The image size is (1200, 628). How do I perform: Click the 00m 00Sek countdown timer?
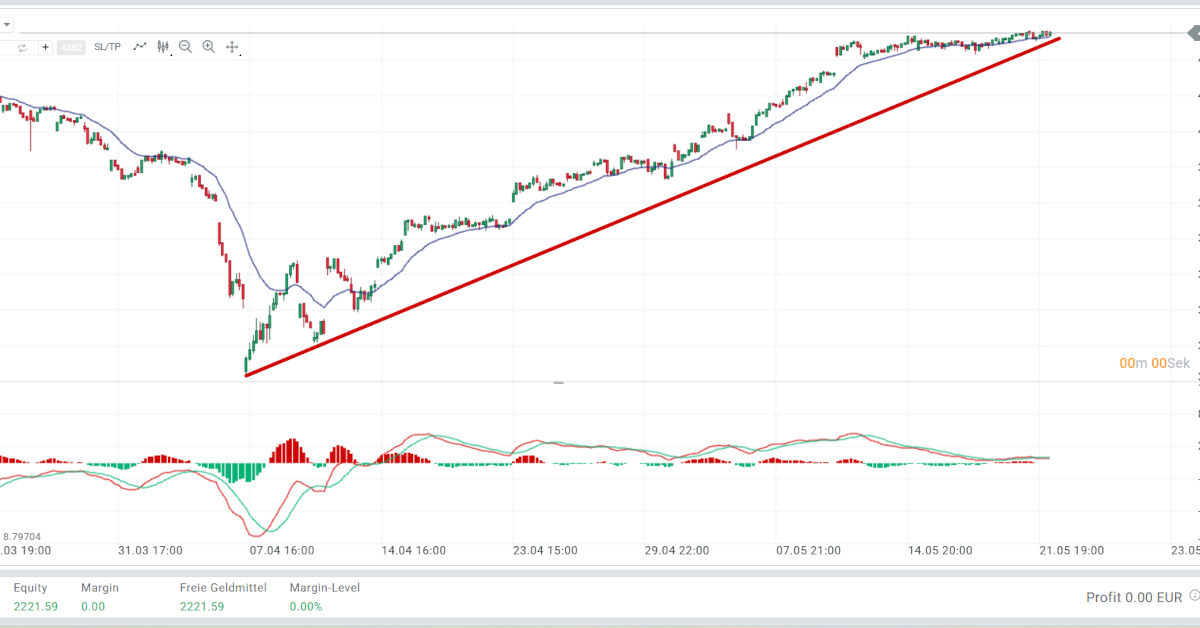pyautogui.click(x=1155, y=363)
